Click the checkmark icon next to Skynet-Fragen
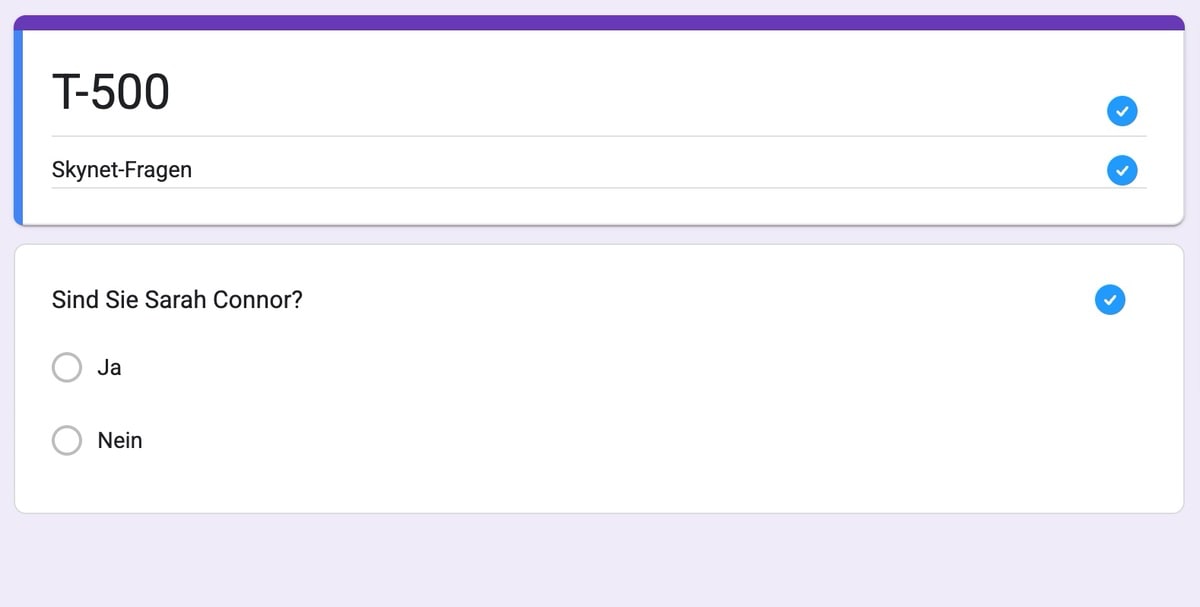Viewport: 1200px width, 607px height. pos(1122,171)
